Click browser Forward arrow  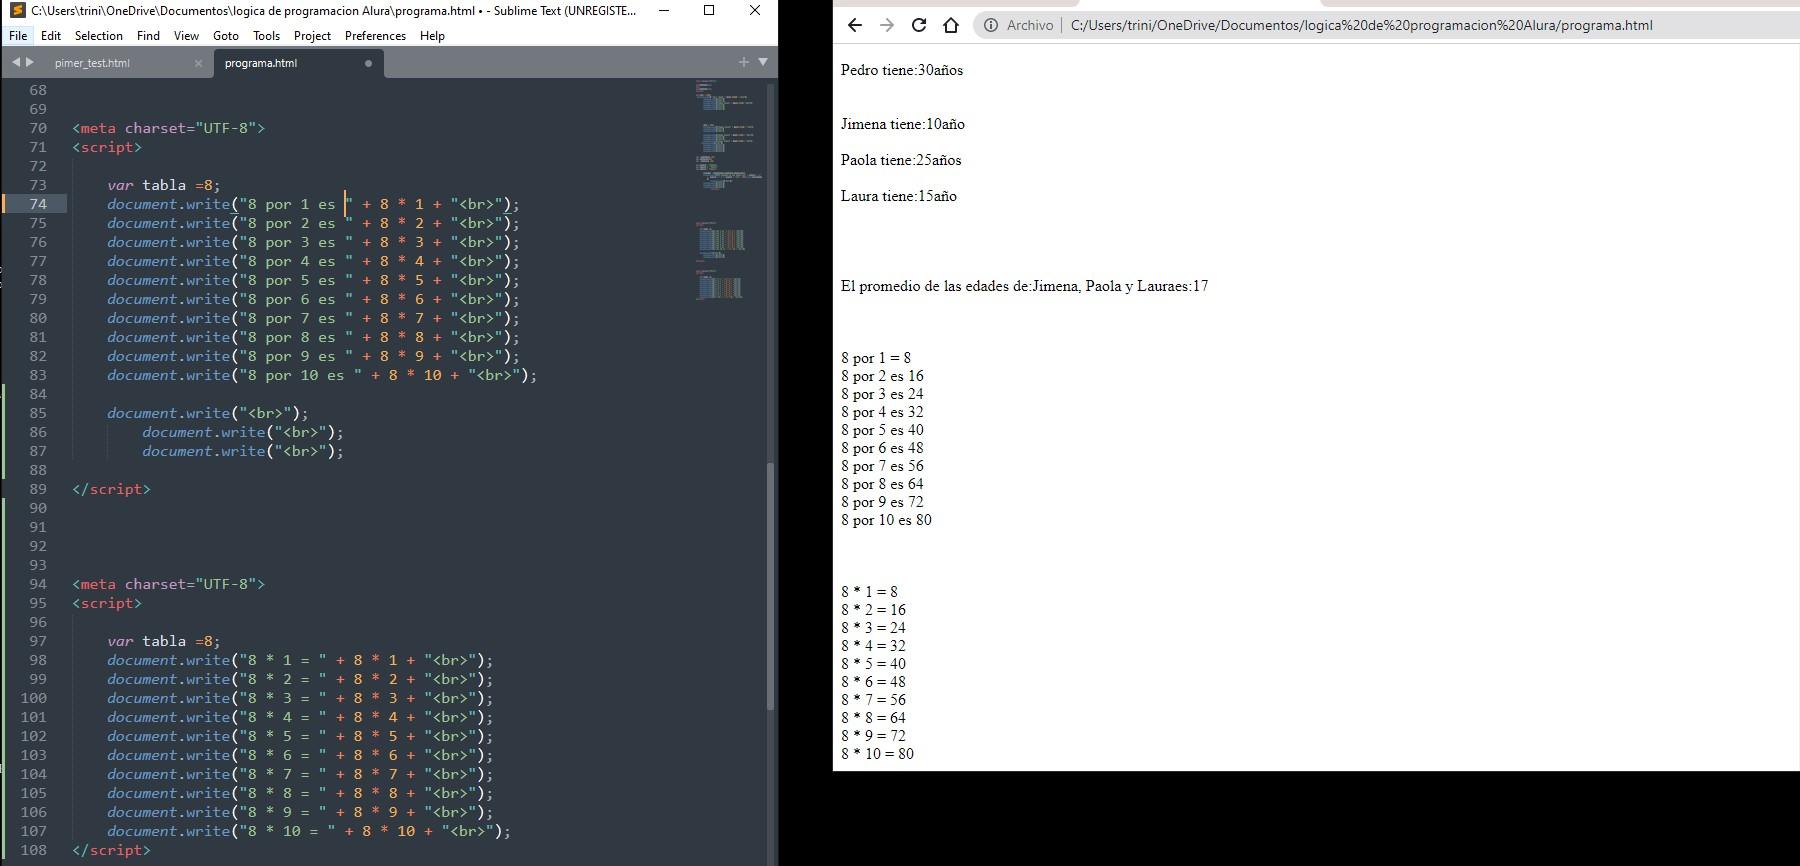[x=886, y=25]
